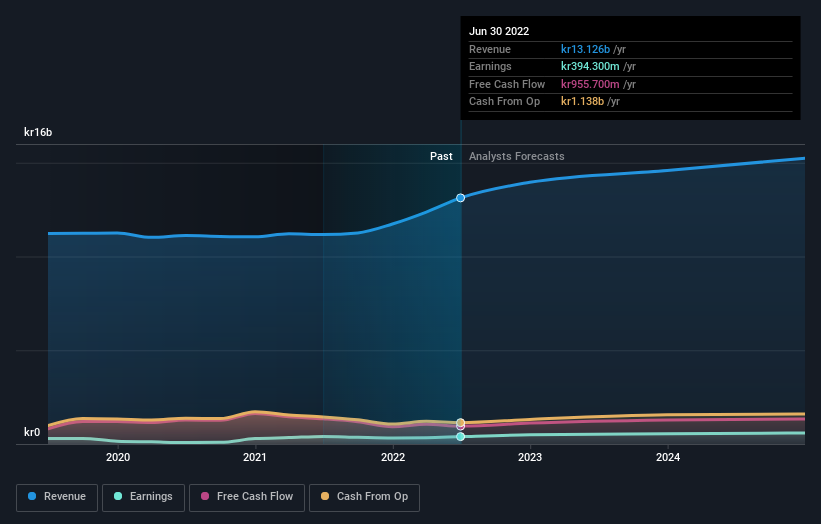The width and height of the screenshot is (821, 524).
Task: Click the Analysts Forecasts label
Action: [517, 157]
